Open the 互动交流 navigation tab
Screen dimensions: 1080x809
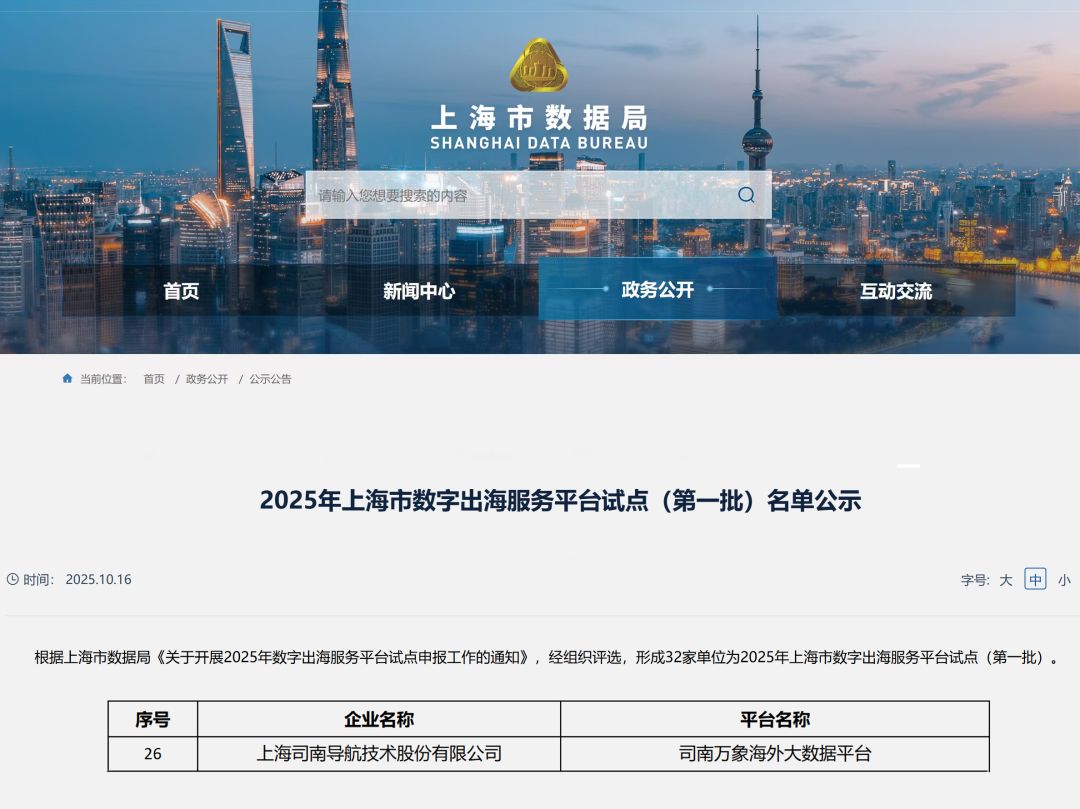click(895, 291)
